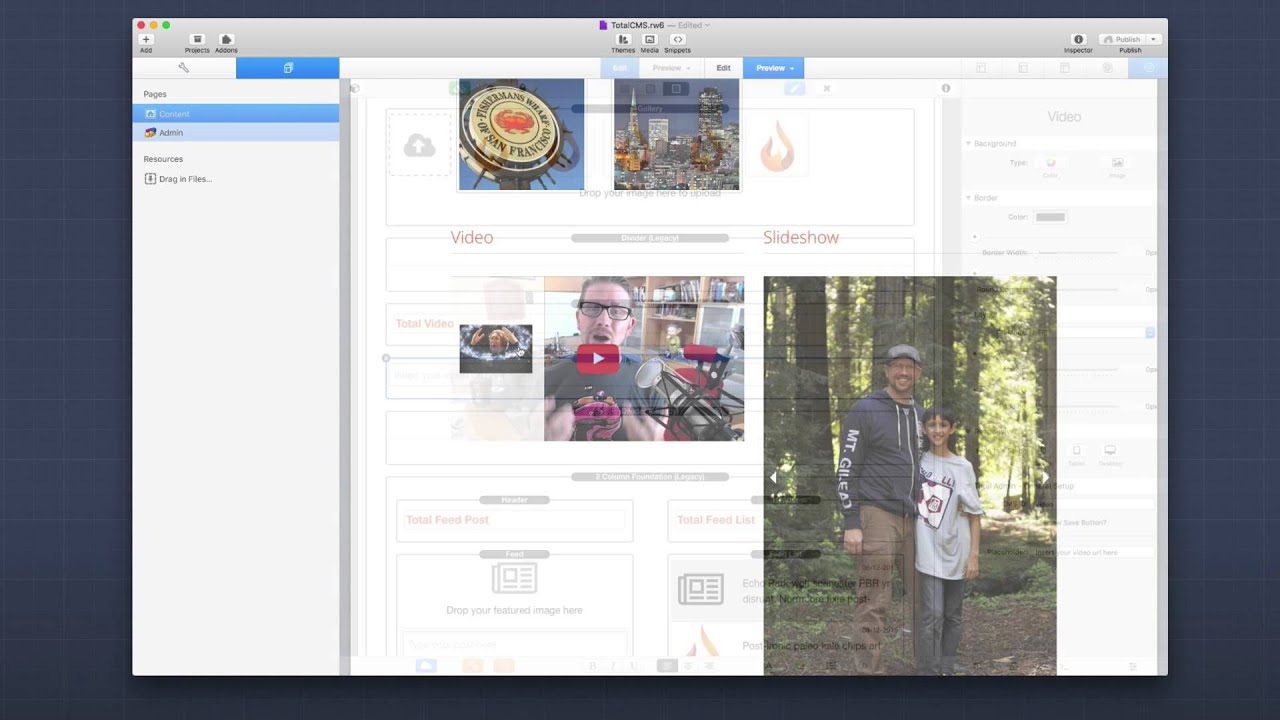Toggle the Inspector info icon
This screenshot has height=720, width=1280.
[x=1078, y=39]
